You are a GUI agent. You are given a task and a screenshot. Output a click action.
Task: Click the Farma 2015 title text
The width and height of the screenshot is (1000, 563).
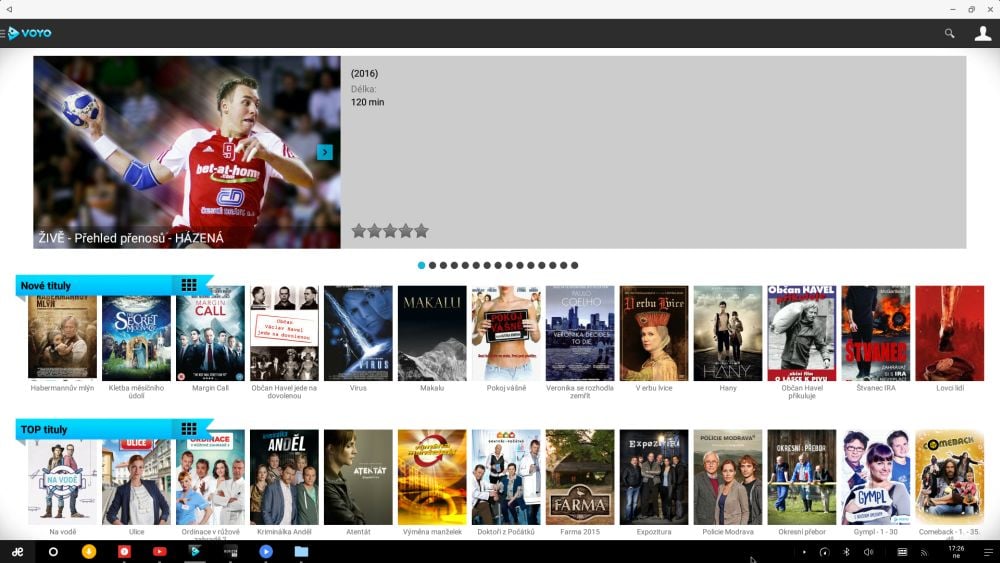tap(580, 532)
